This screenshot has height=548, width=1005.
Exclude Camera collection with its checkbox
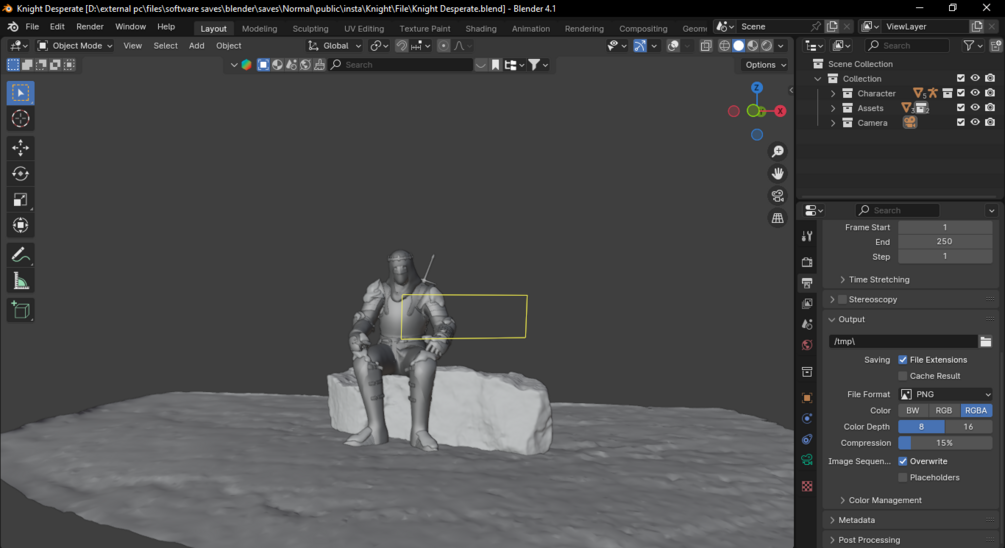960,122
